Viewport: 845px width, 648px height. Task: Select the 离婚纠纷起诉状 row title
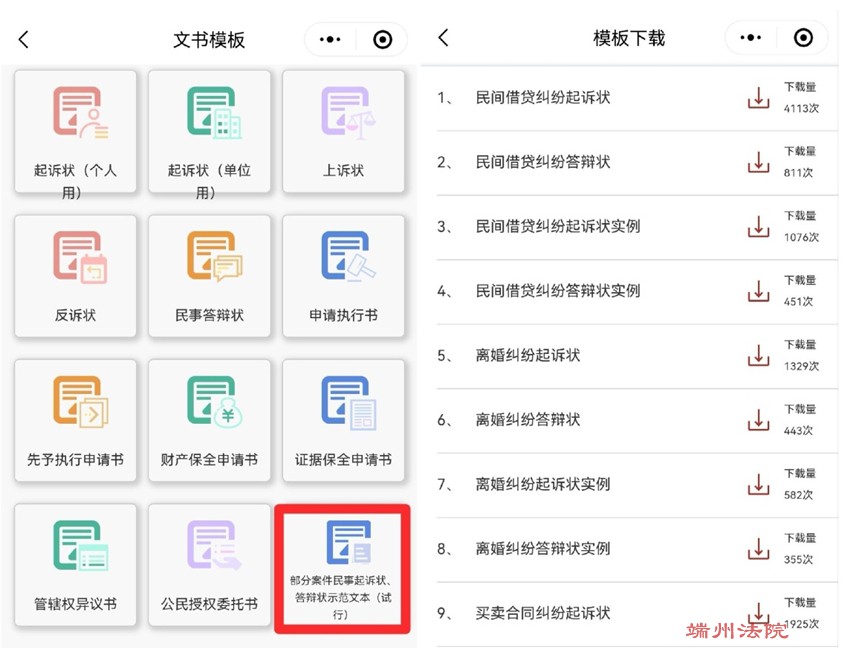tap(528, 355)
